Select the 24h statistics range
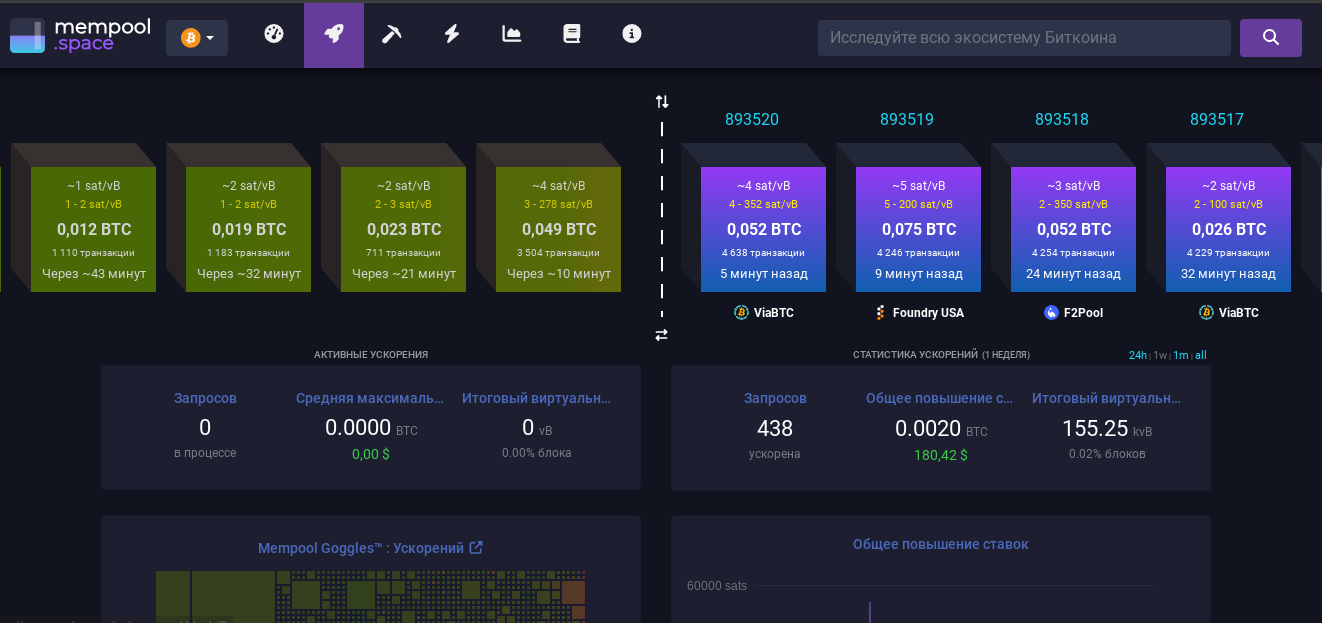This screenshot has width=1322, height=623. click(1138, 355)
